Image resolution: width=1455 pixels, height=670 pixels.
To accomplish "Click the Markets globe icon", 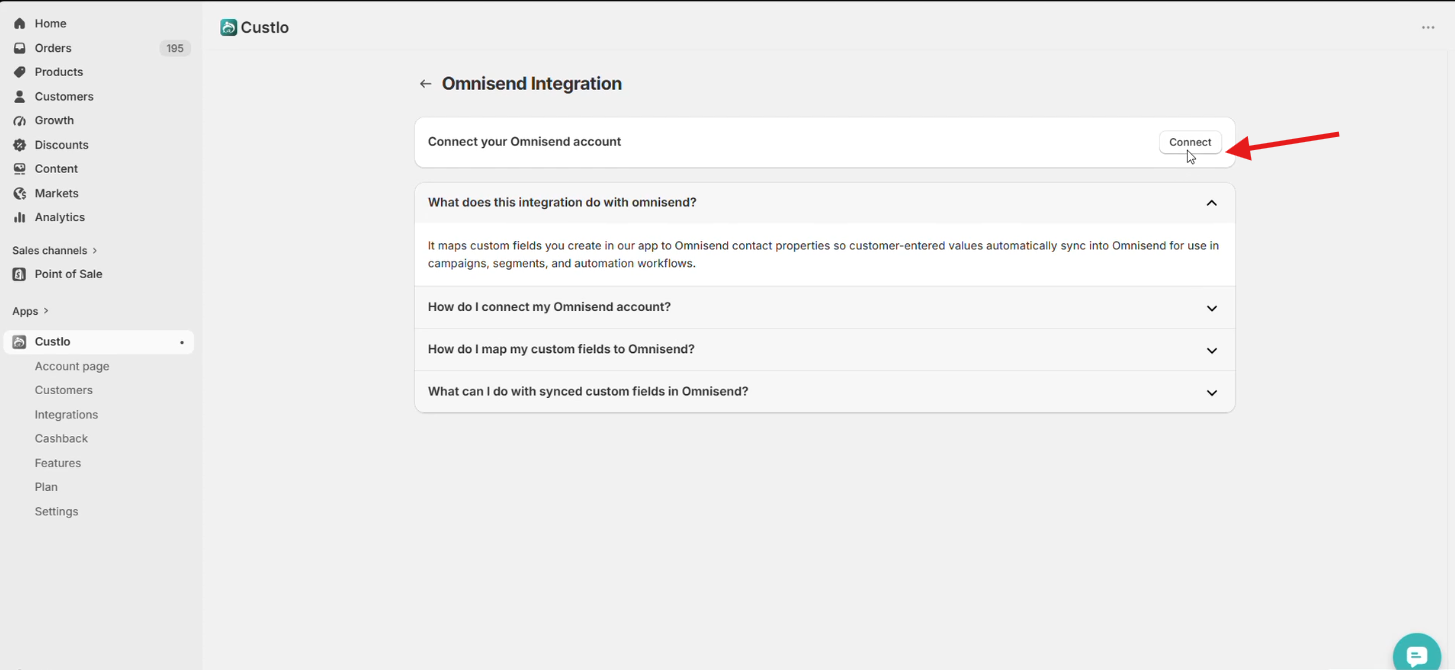I will (19, 193).
